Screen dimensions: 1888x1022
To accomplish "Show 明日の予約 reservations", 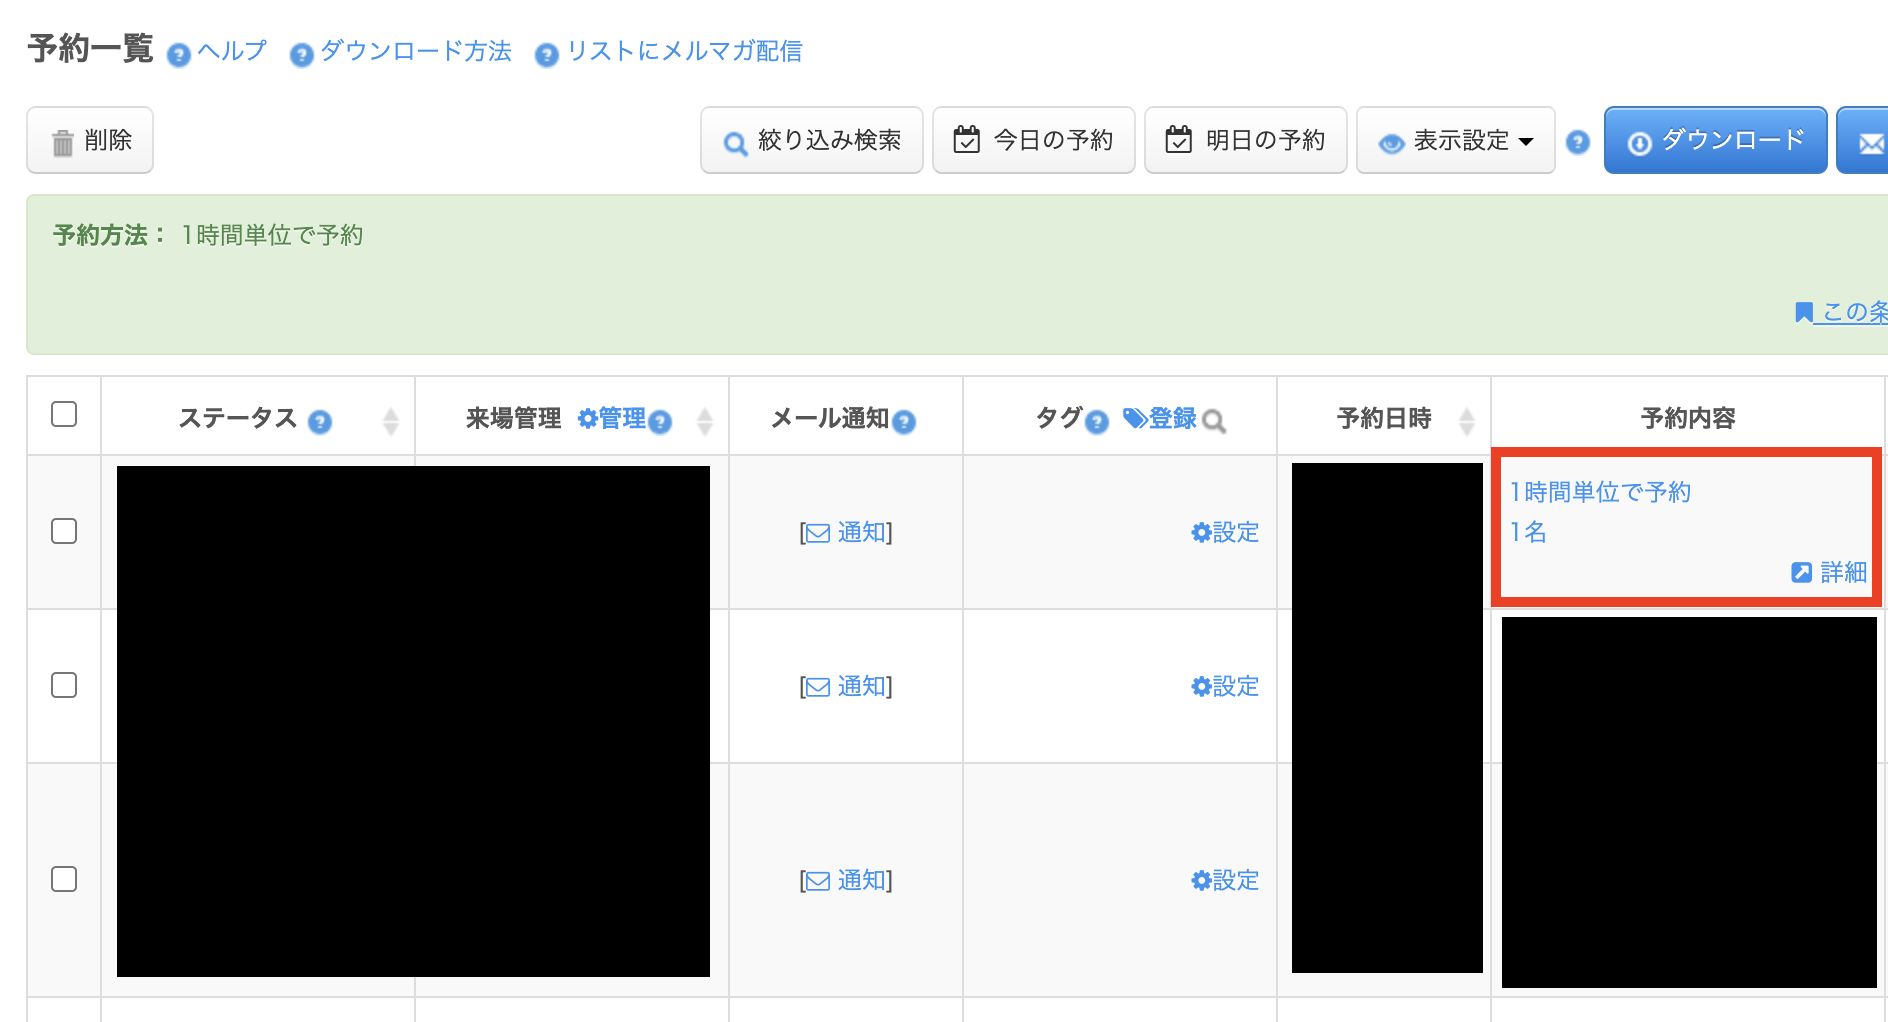I will pyautogui.click(x=1246, y=141).
